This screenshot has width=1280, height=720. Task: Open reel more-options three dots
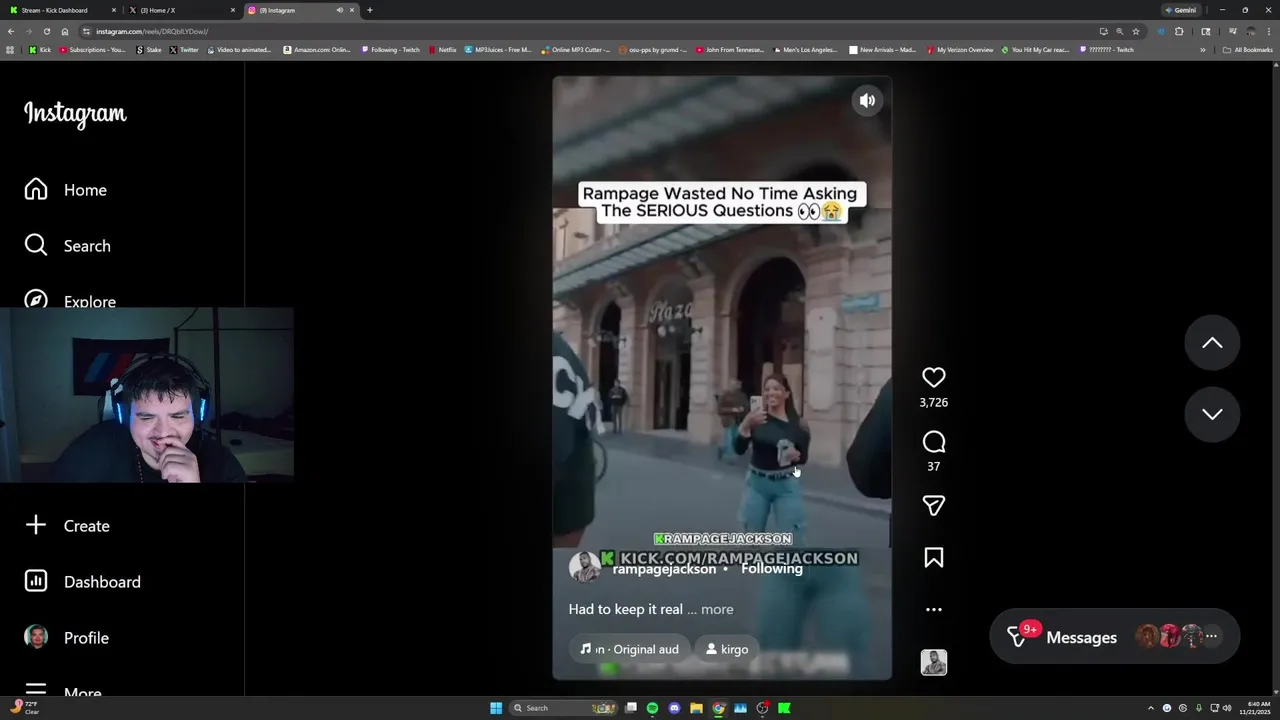point(933,609)
